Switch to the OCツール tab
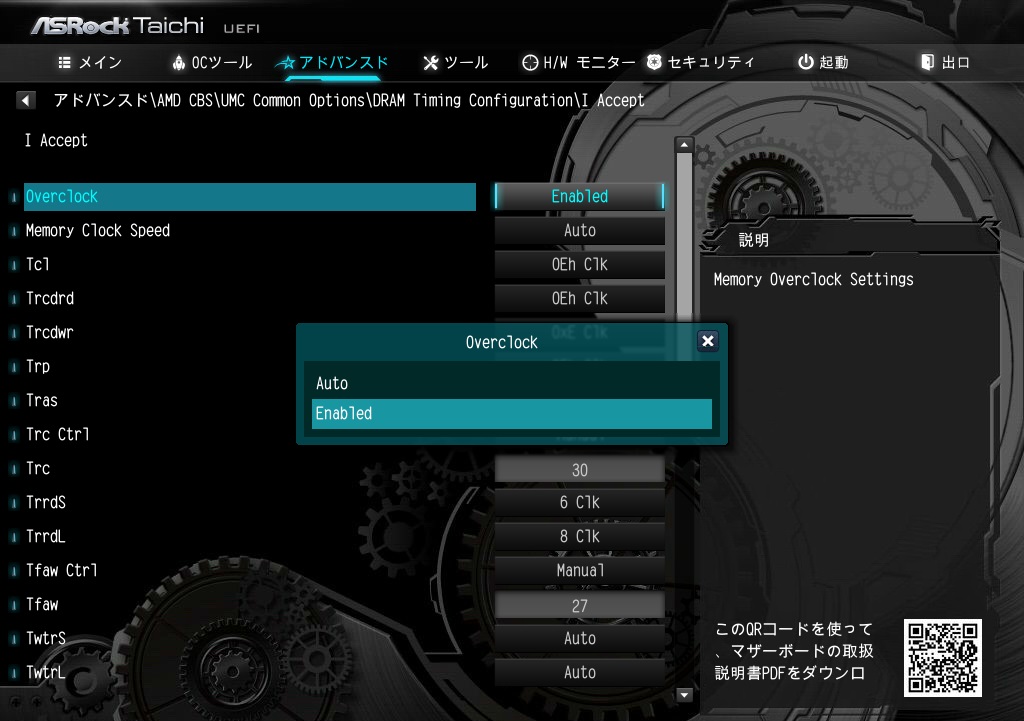The image size is (1024, 721). coord(212,62)
